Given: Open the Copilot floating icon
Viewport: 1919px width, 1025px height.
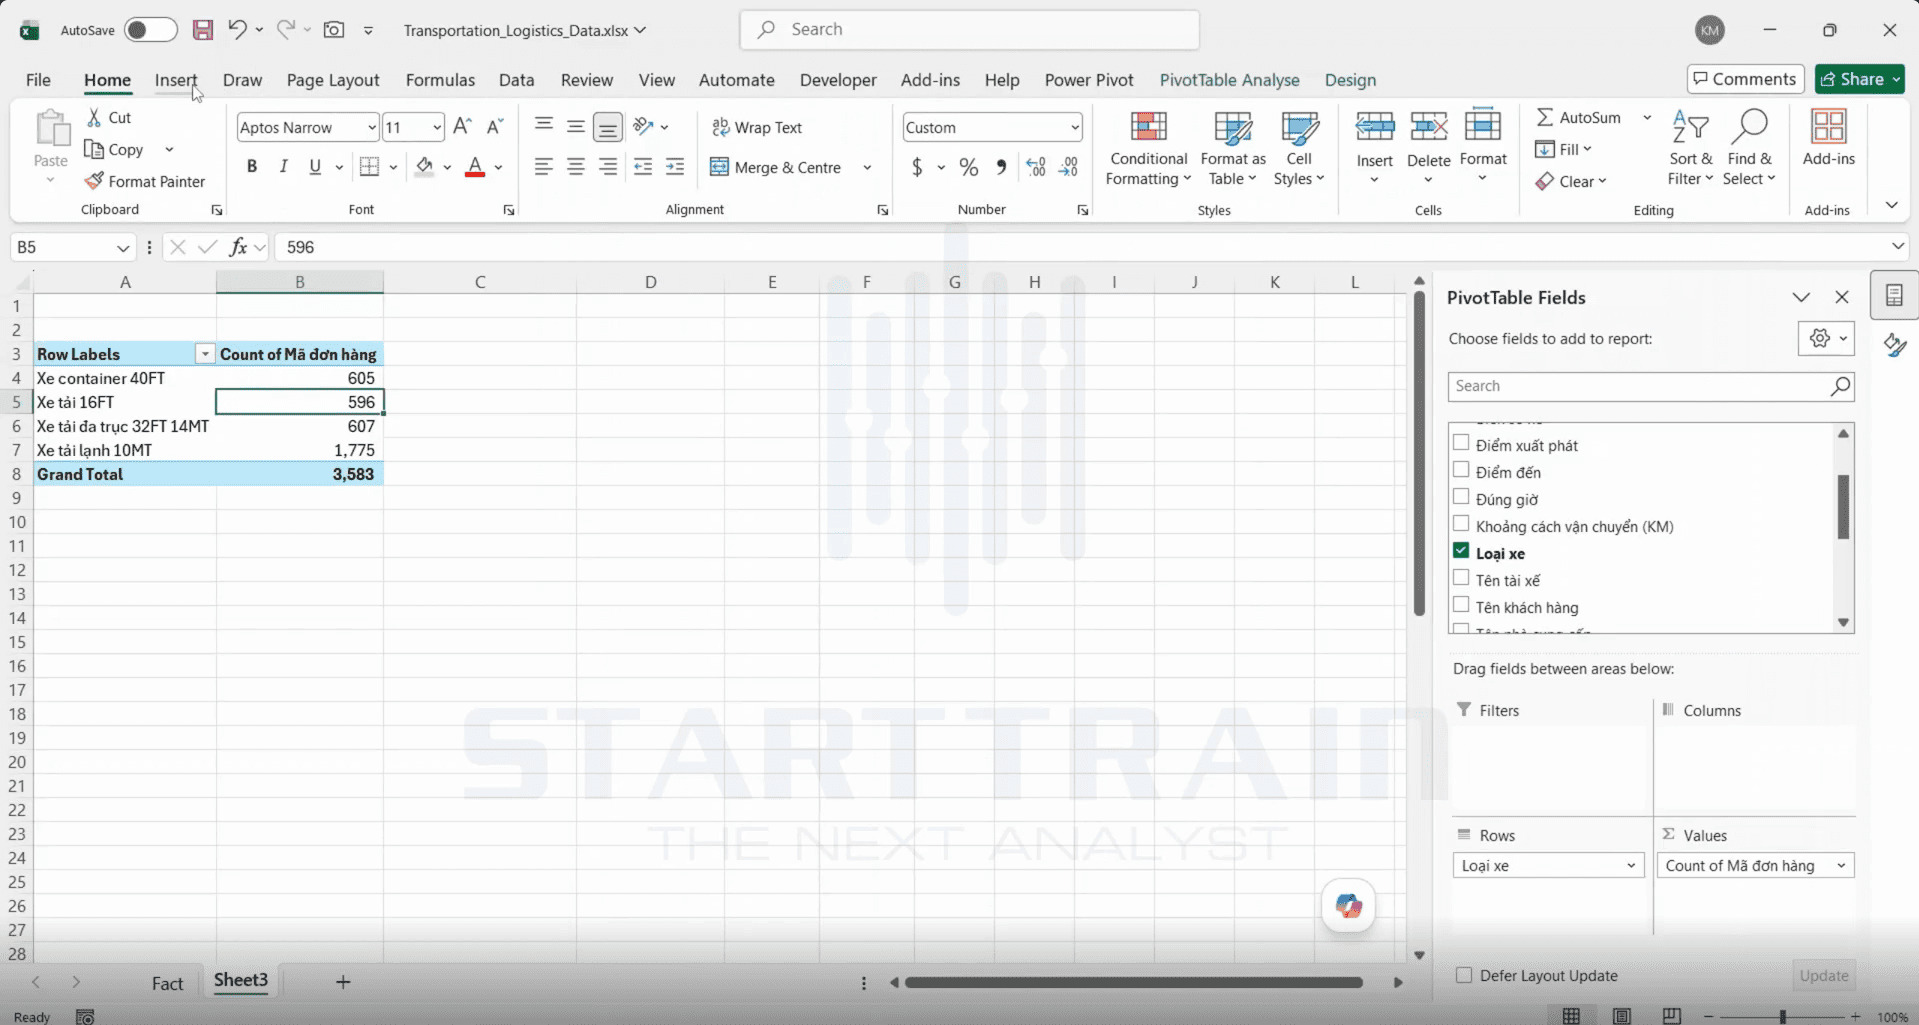Looking at the screenshot, I should coord(1348,906).
